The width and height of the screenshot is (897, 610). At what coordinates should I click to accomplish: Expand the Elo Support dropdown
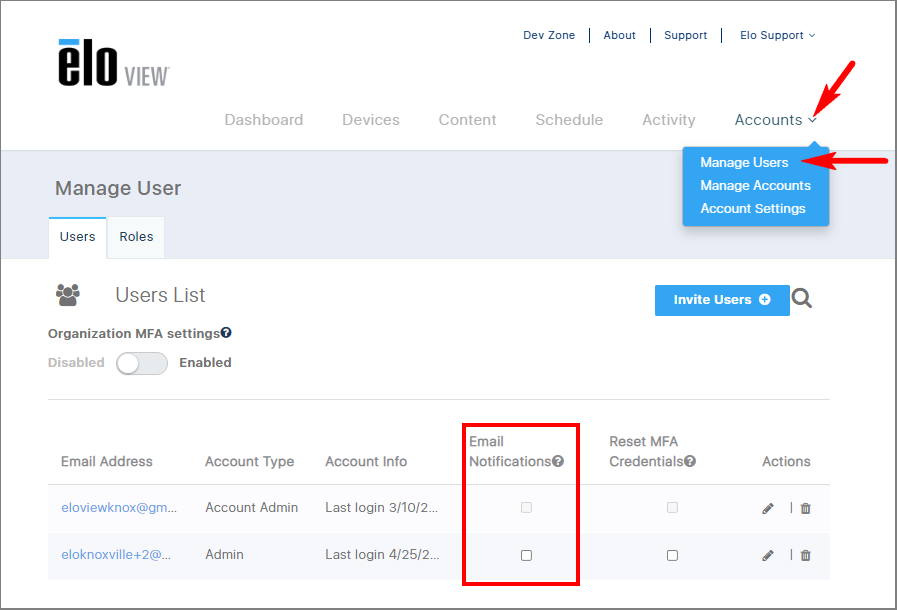[777, 35]
